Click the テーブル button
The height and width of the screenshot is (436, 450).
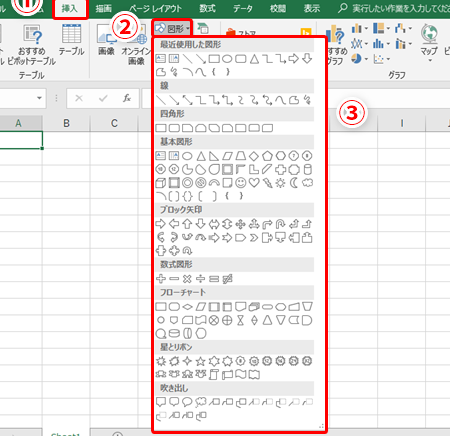coord(71,40)
